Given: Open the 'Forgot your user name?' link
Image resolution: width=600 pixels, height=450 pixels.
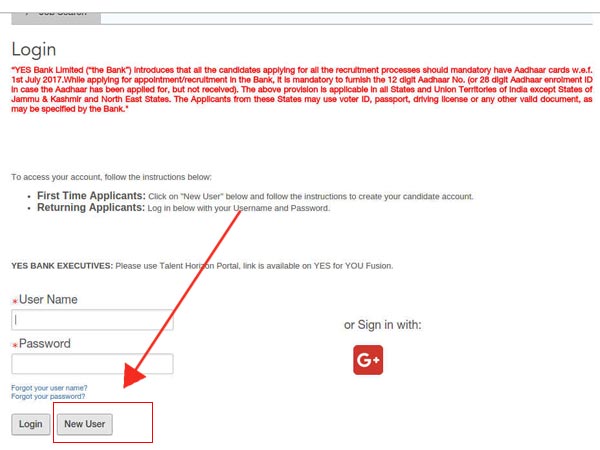Looking at the screenshot, I should [49, 388].
